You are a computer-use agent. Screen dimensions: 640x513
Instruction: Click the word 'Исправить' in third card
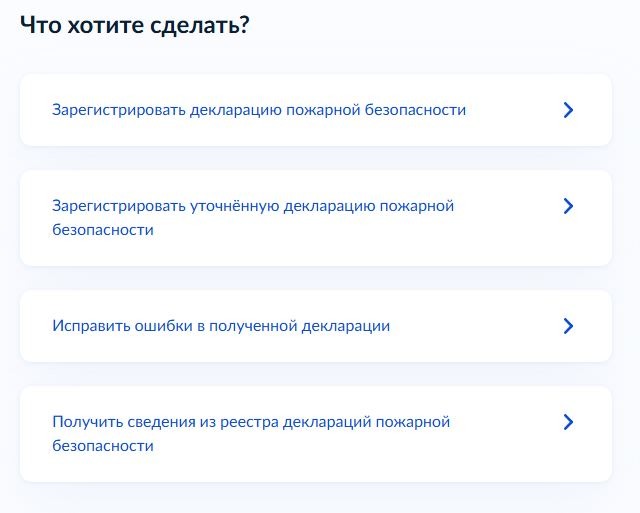(x=91, y=326)
